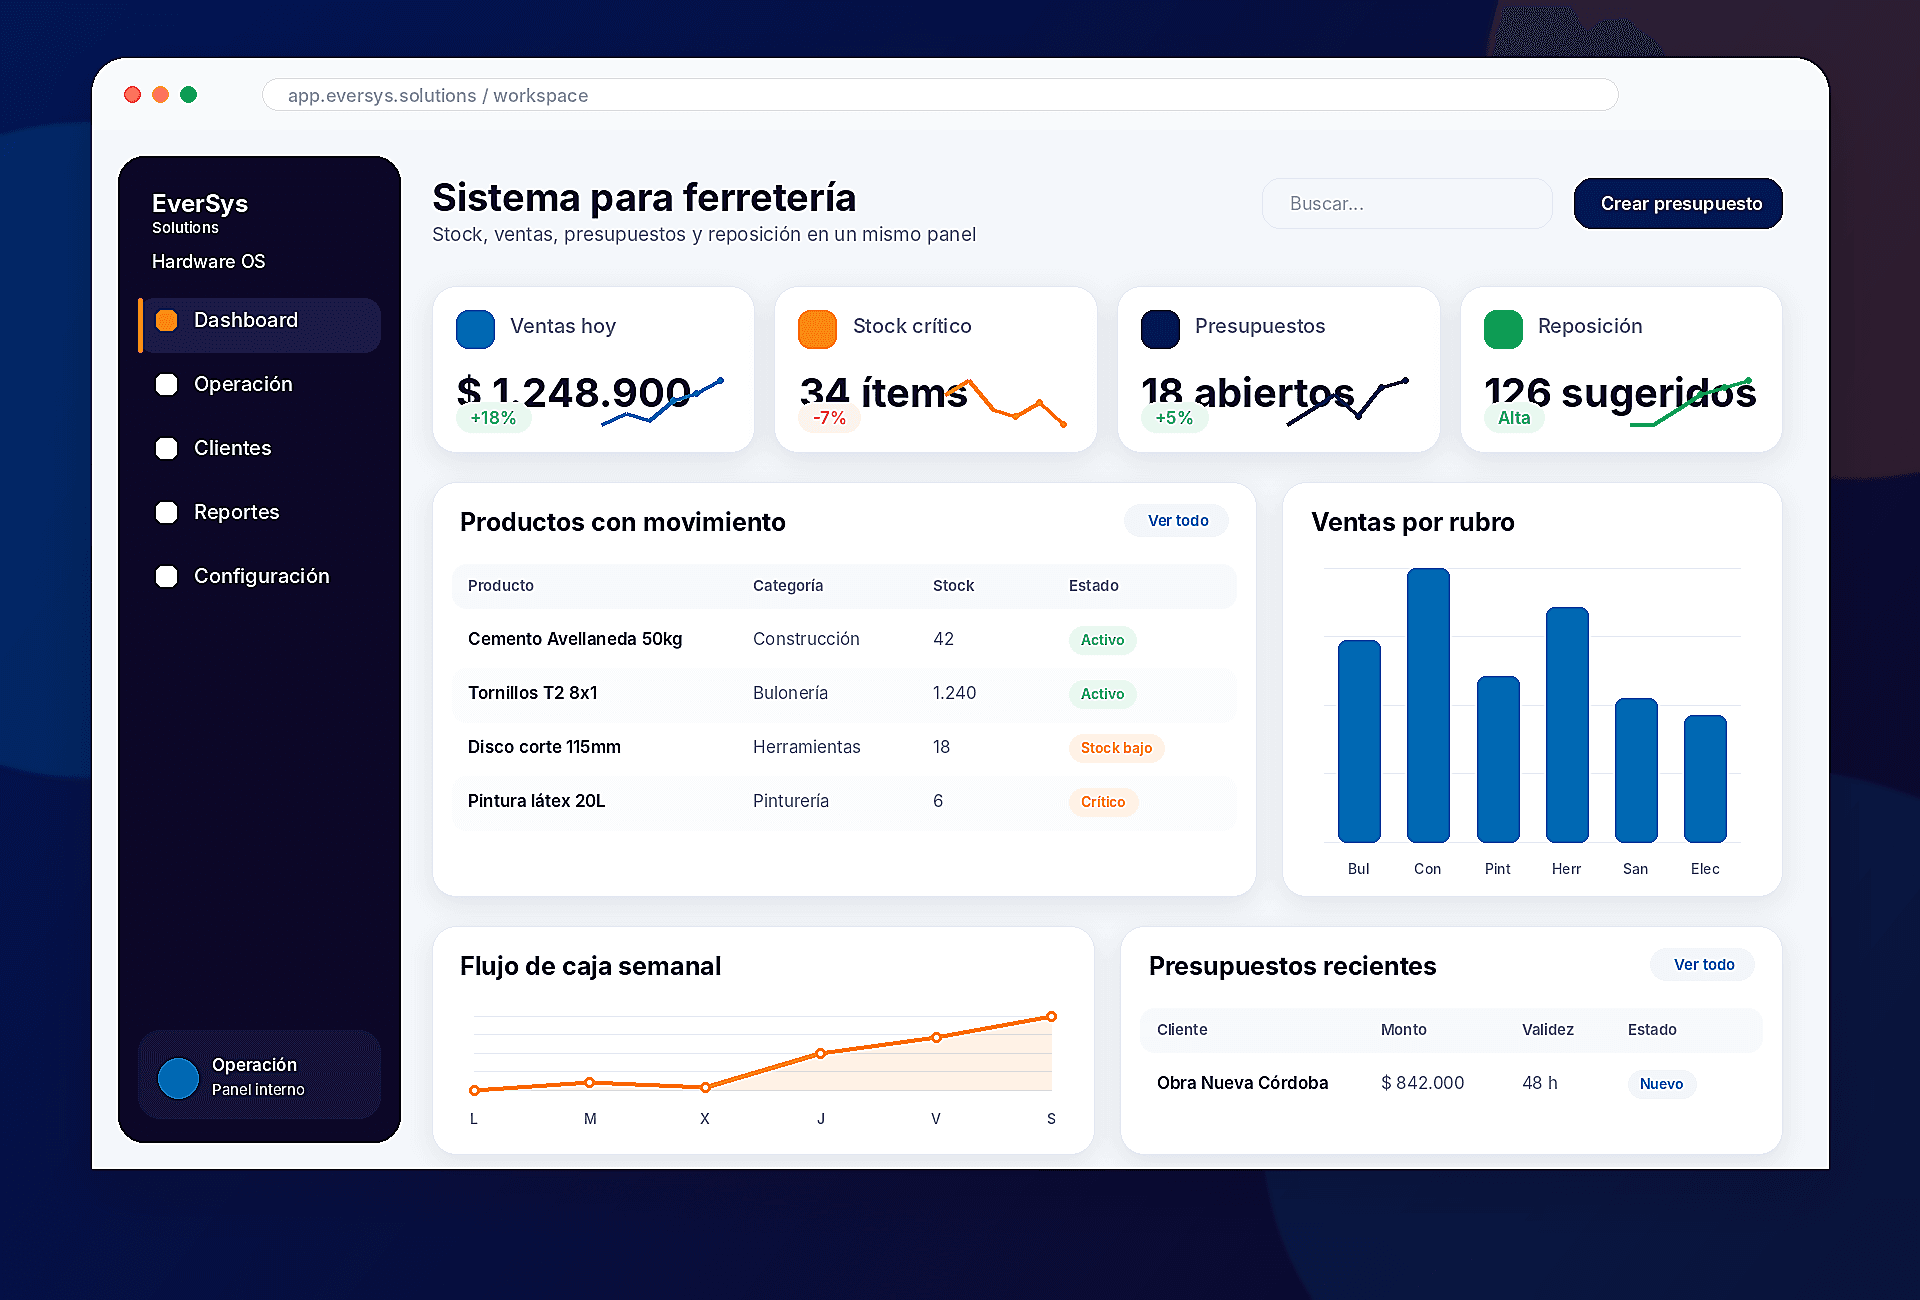The height and width of the screenshot is (1300, 1920).
Task: Open Configuración from the sidebar
Action: (260, 576)
